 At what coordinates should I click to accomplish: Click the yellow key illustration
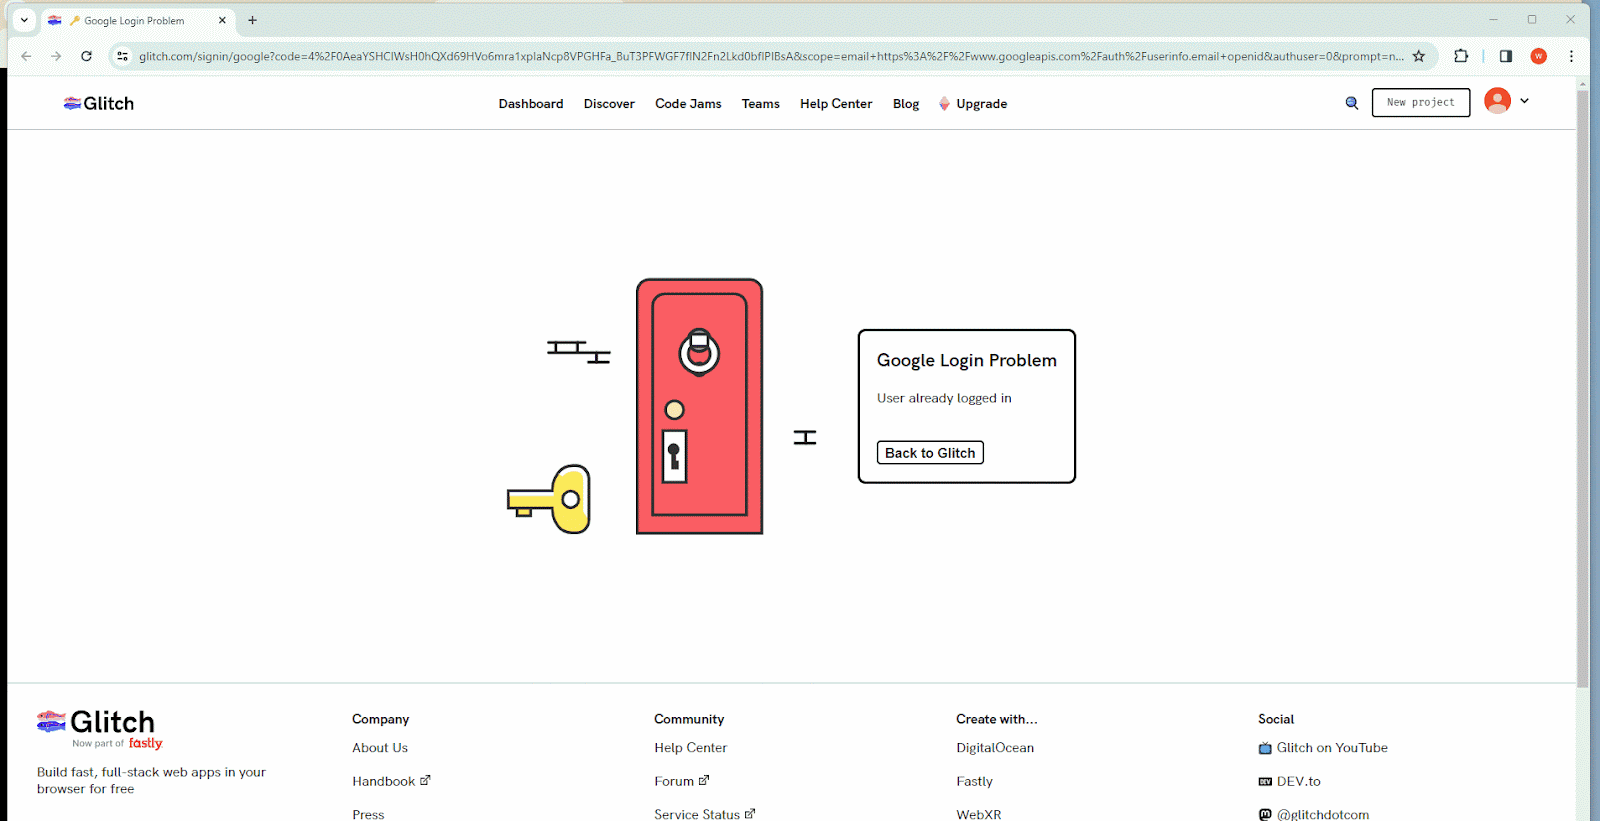point(549,498)
